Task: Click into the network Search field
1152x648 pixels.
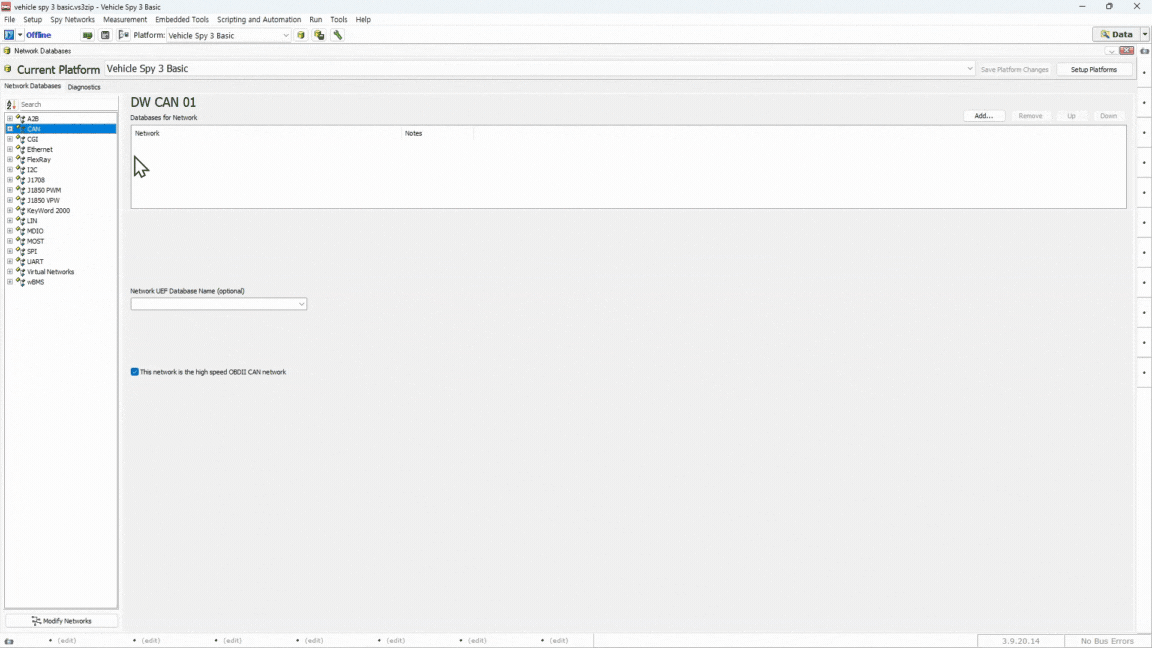Action: click(x=66, y=104)
